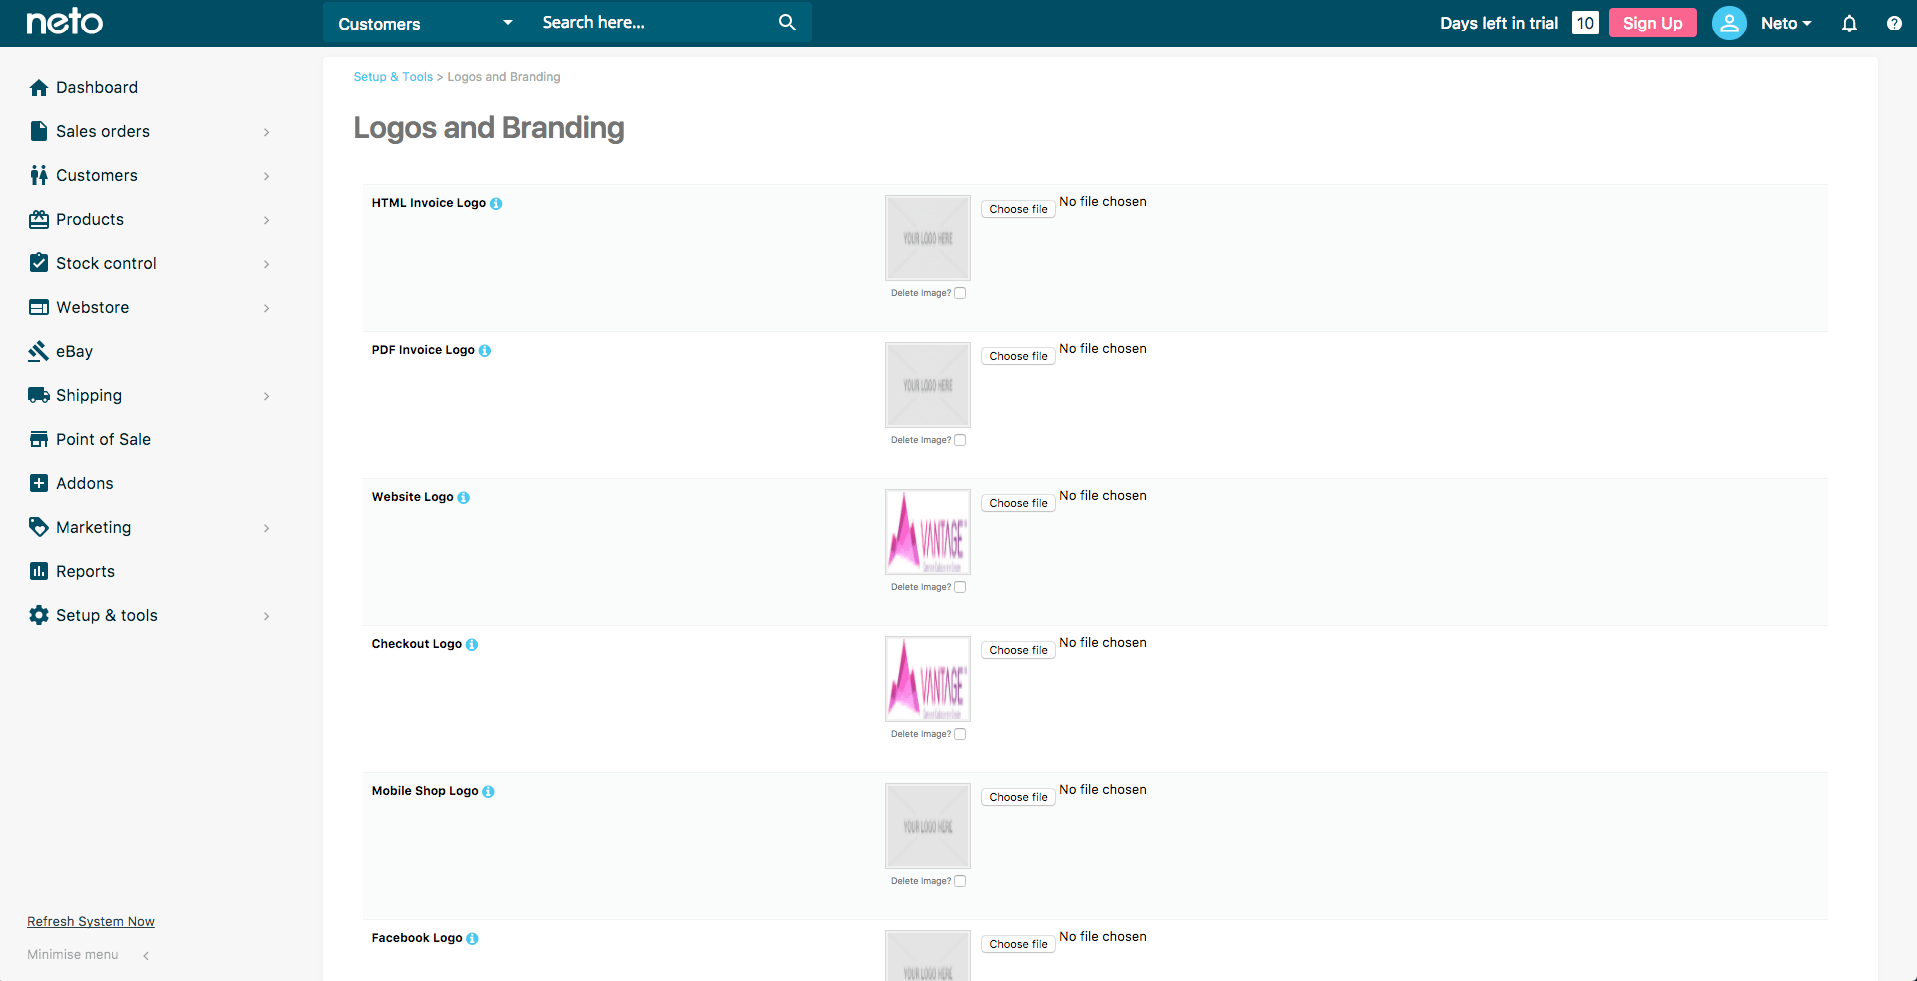Tick Delete Image for PDF Invoice Logo
1917x981 pixels.
tap(960, 440)
